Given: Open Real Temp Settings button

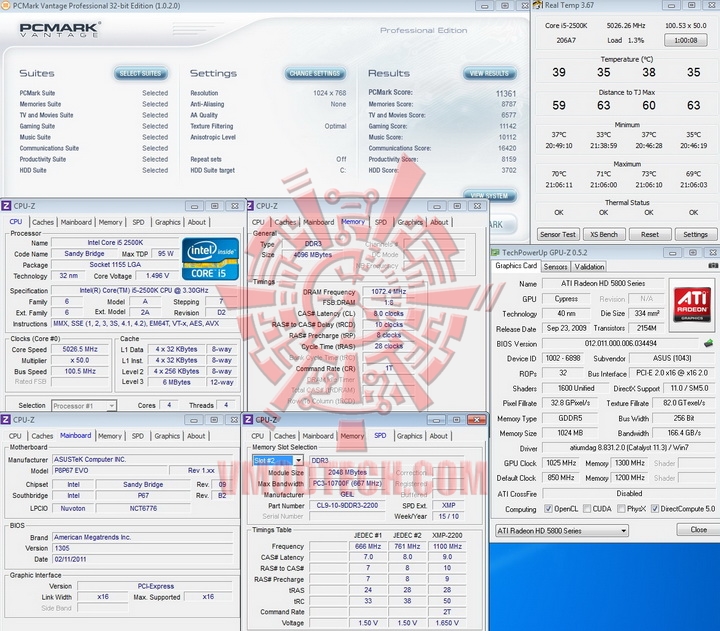Looking at the screenshot, I should 695,234.
